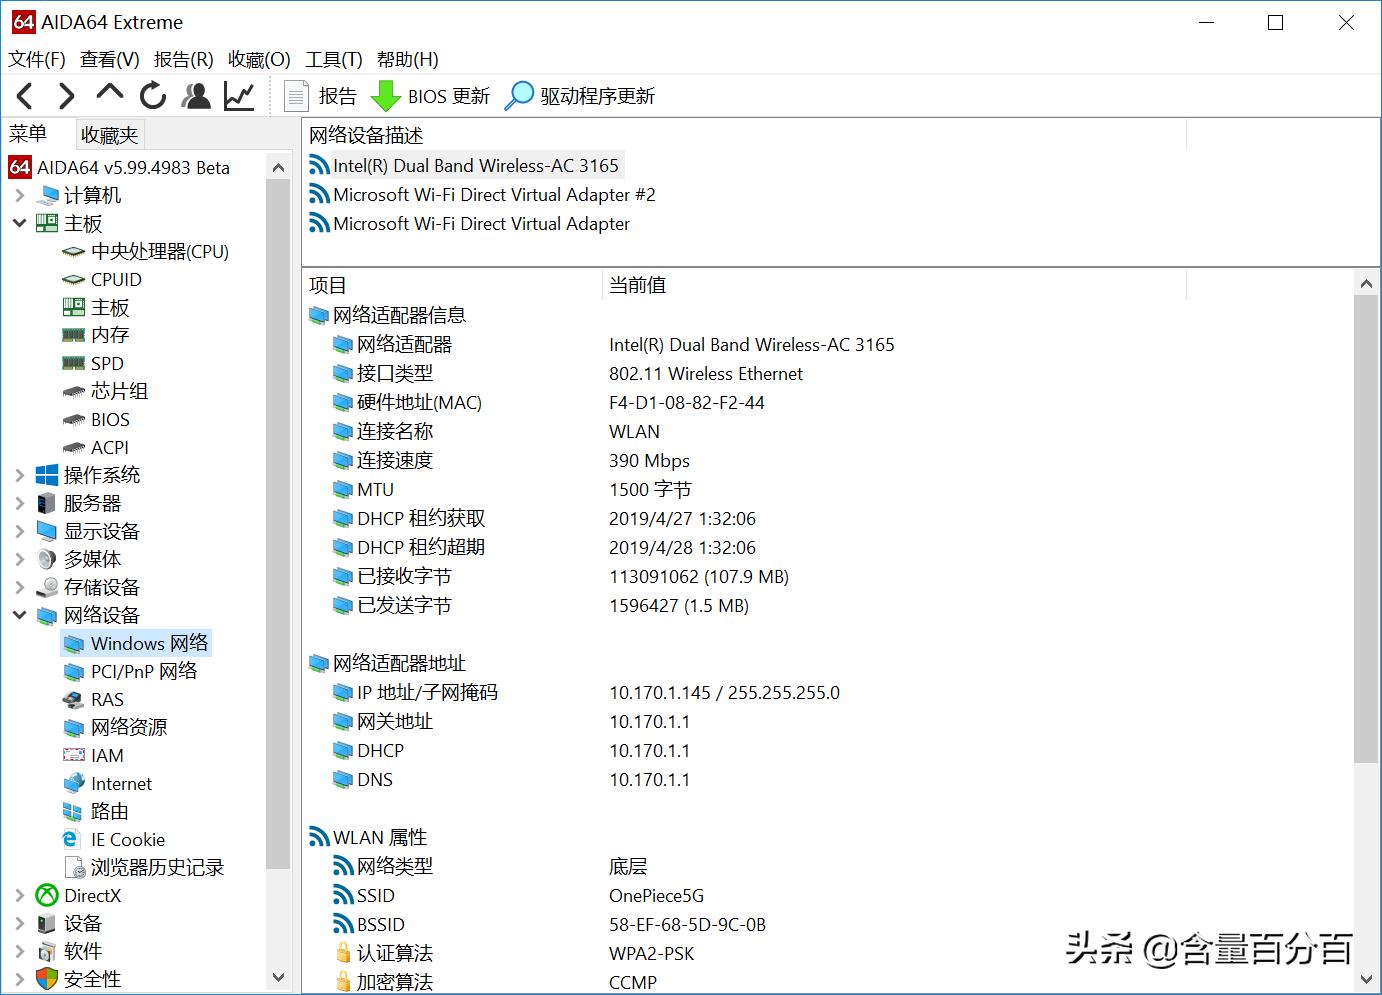Expand the DirectX tree node
Image resolution: width=1382 pixels, height=995 pixels.
20,895
